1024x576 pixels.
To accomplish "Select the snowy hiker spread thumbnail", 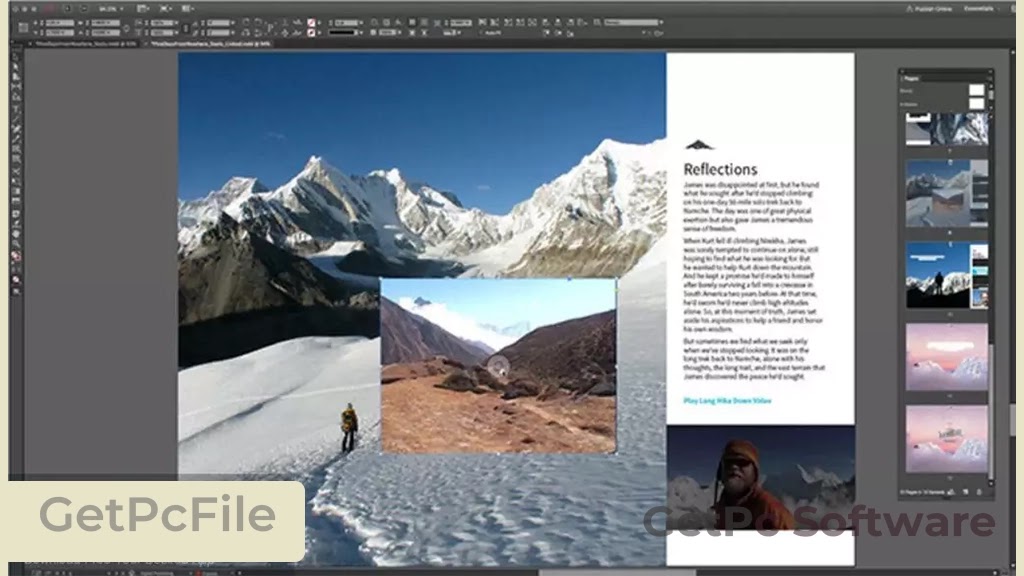I will 946,193.
